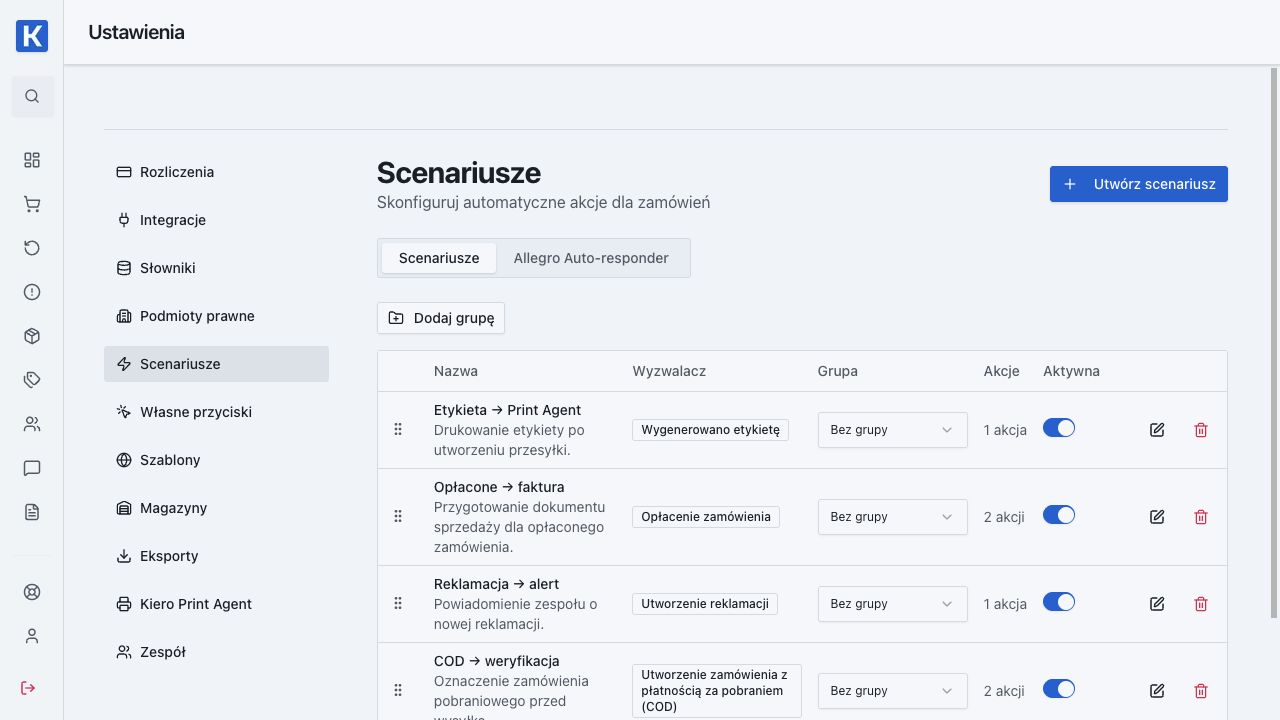Image resolution: width=1280 pixels, height=720 pixels.
Task: Click the drag handle of Opłacone → faktura row
Action: [398, 517]
